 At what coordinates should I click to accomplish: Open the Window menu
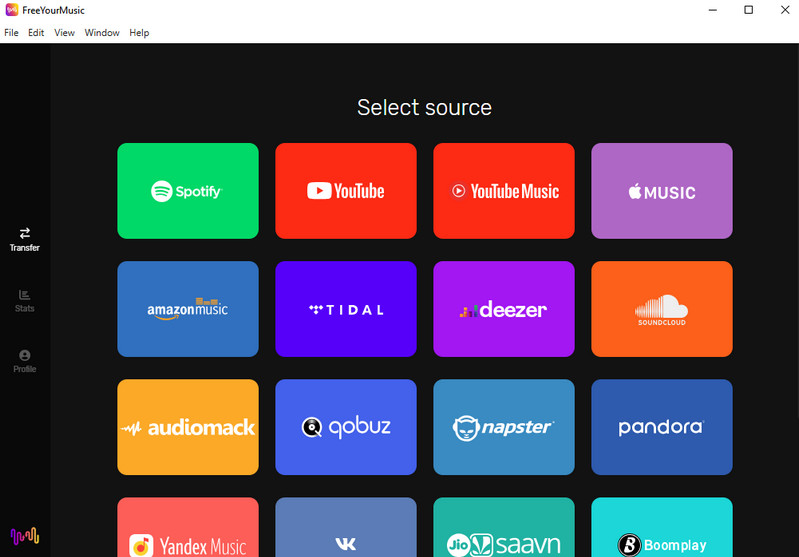(x=102, y=33)
